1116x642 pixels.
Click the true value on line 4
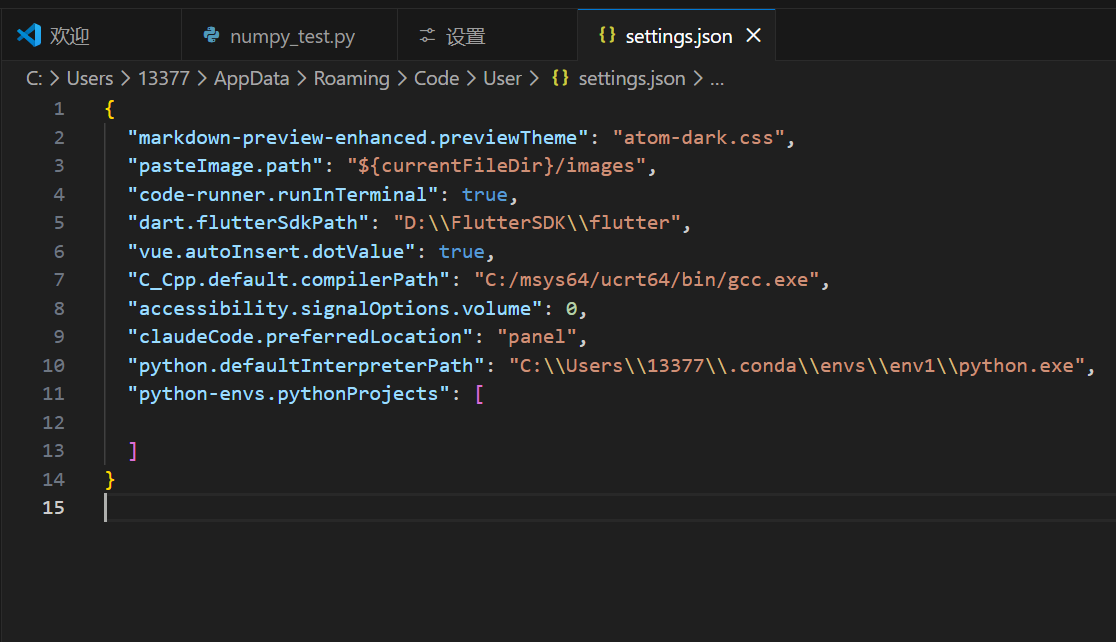[x=485, y=194]
